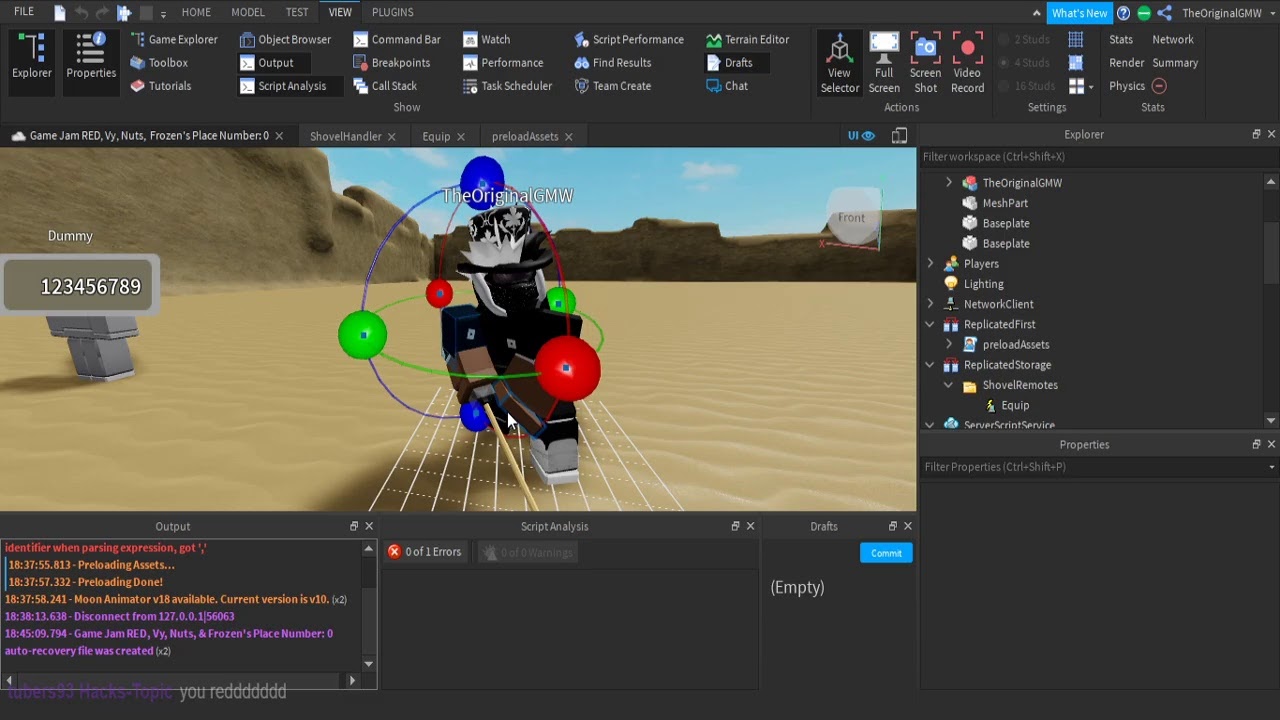The height and width of the screenshot is (720, 1280).
Task: Click the What's New button
Action: (1079, 13)
